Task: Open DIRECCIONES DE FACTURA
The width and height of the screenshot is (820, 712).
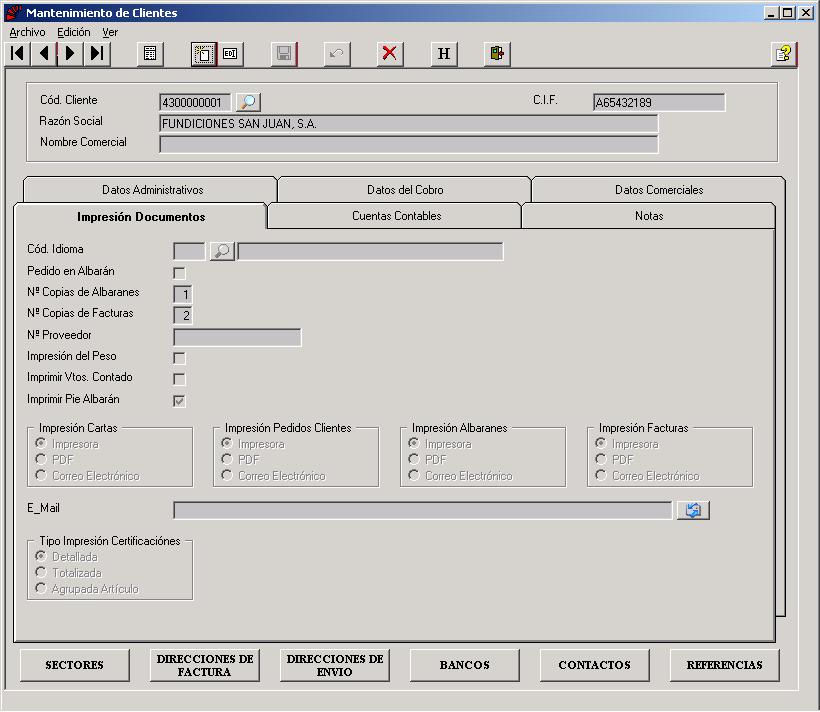Action: pyautogui.click(x=204, y=665)
